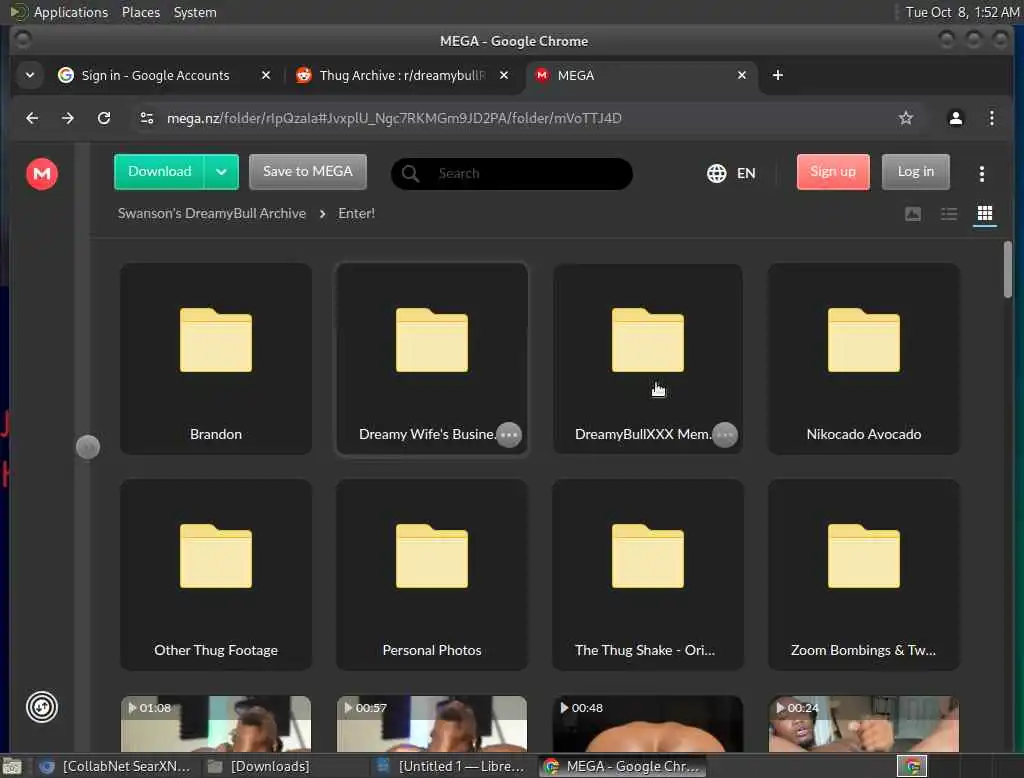The image size is (1024, 778).
Task: Open the MEGA logo home icon
Action: tap(42, 174)
